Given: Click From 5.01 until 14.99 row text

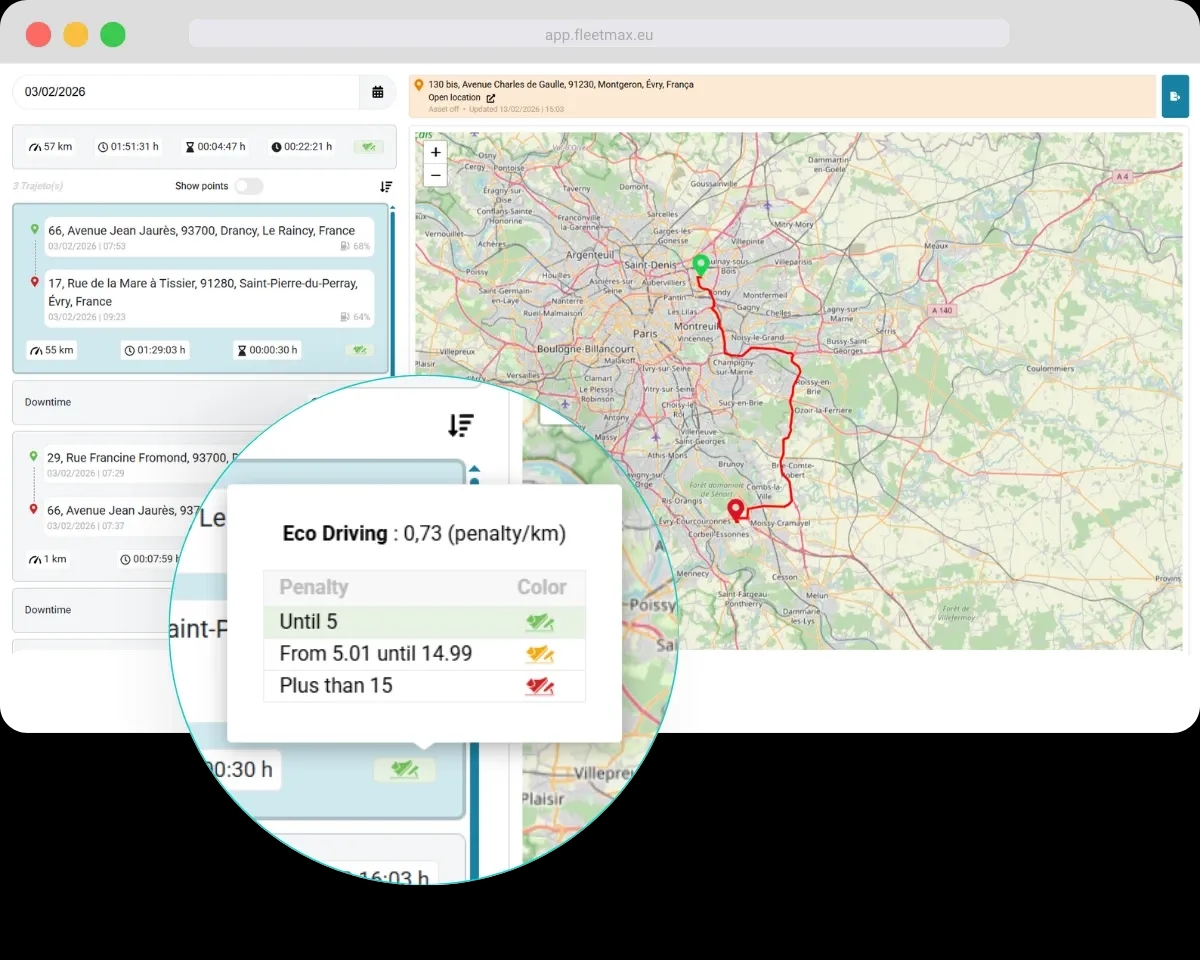Looking at the screenshot, I should (376, 654).
